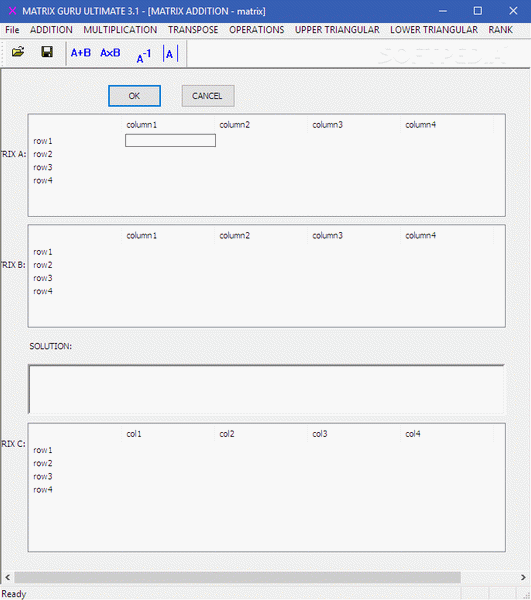Open the ADDITION menu
531x600 pixels.
click(51, 30)
